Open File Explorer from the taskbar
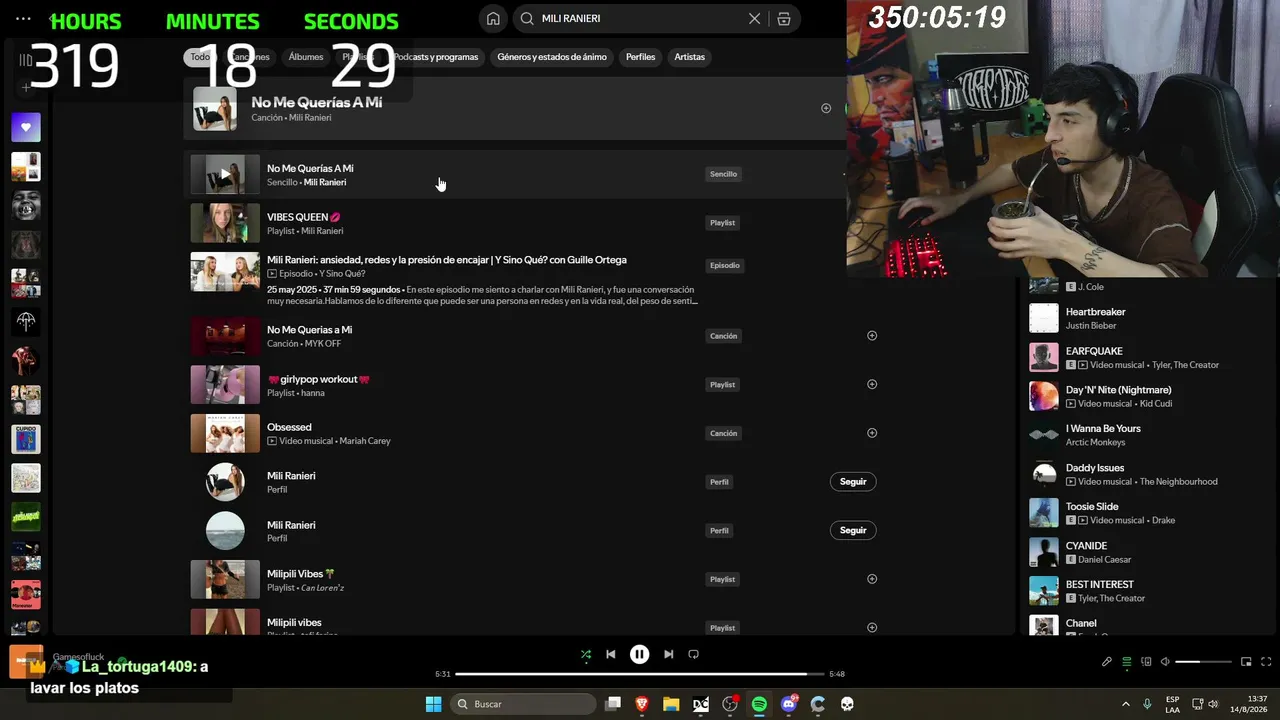Screen dimensions: 1280x720 coord(671,704)
